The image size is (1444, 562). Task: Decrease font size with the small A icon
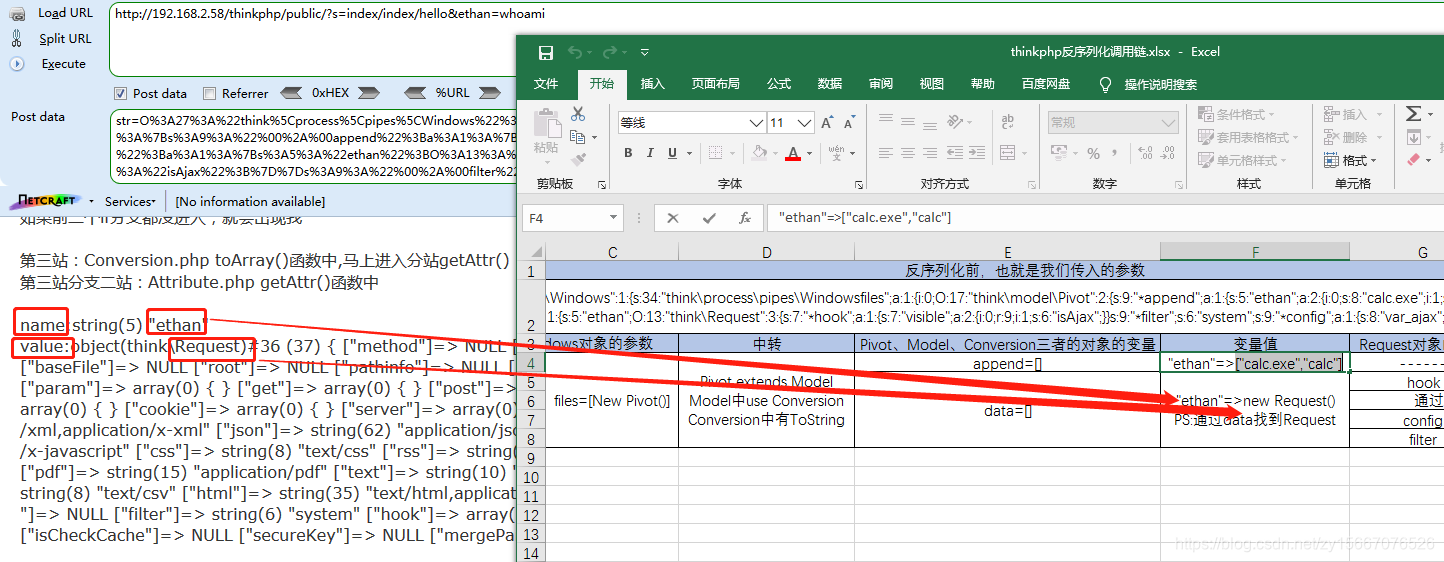coord(848,123)
